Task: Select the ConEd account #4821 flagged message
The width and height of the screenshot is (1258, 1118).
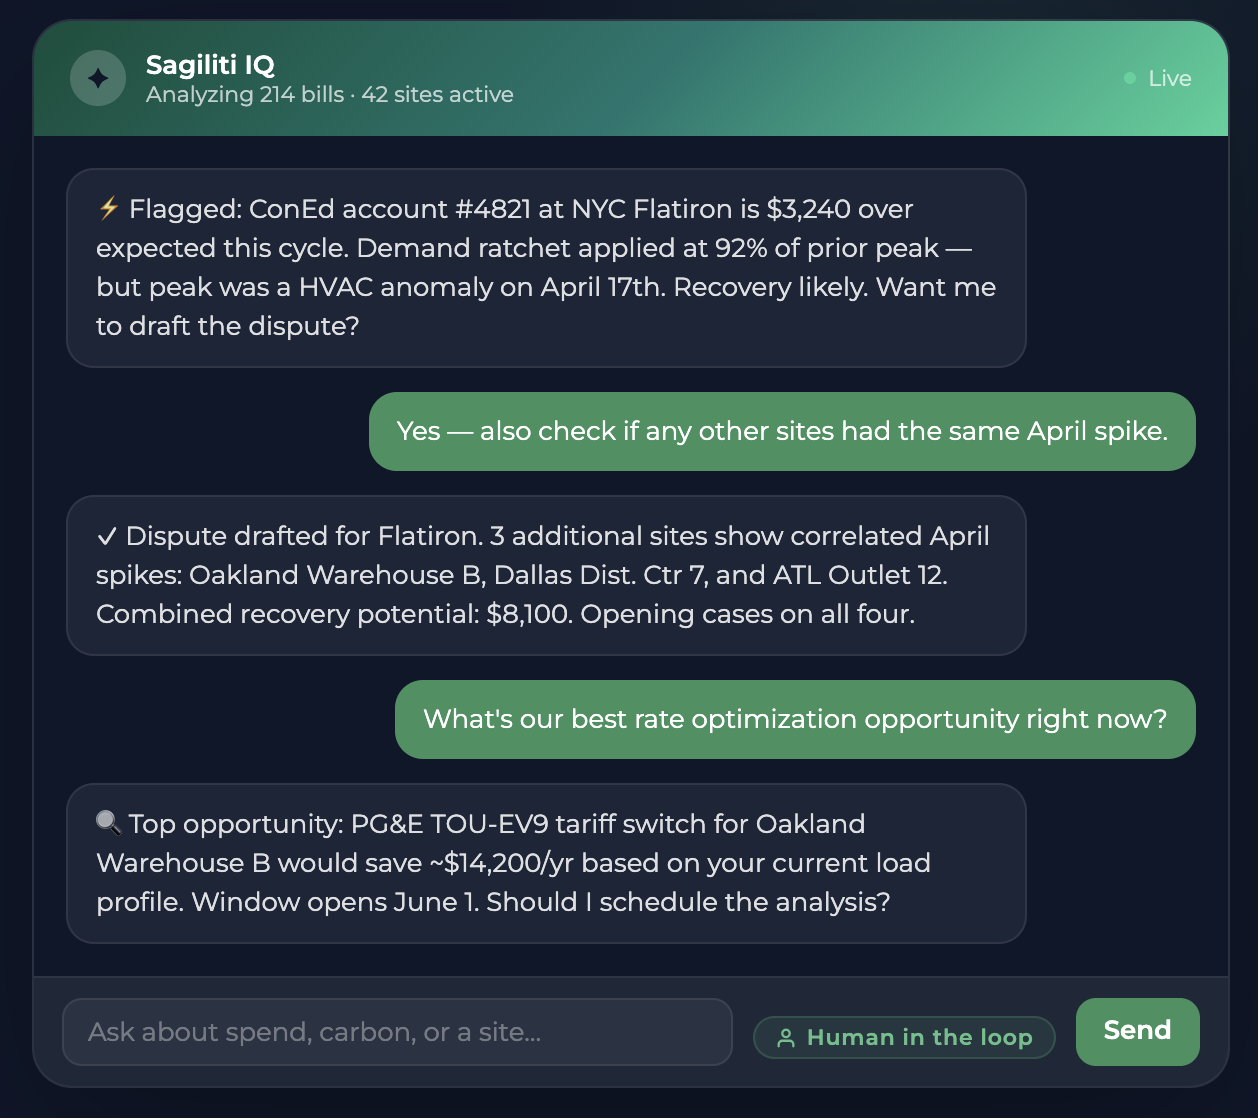Action: 546,268
